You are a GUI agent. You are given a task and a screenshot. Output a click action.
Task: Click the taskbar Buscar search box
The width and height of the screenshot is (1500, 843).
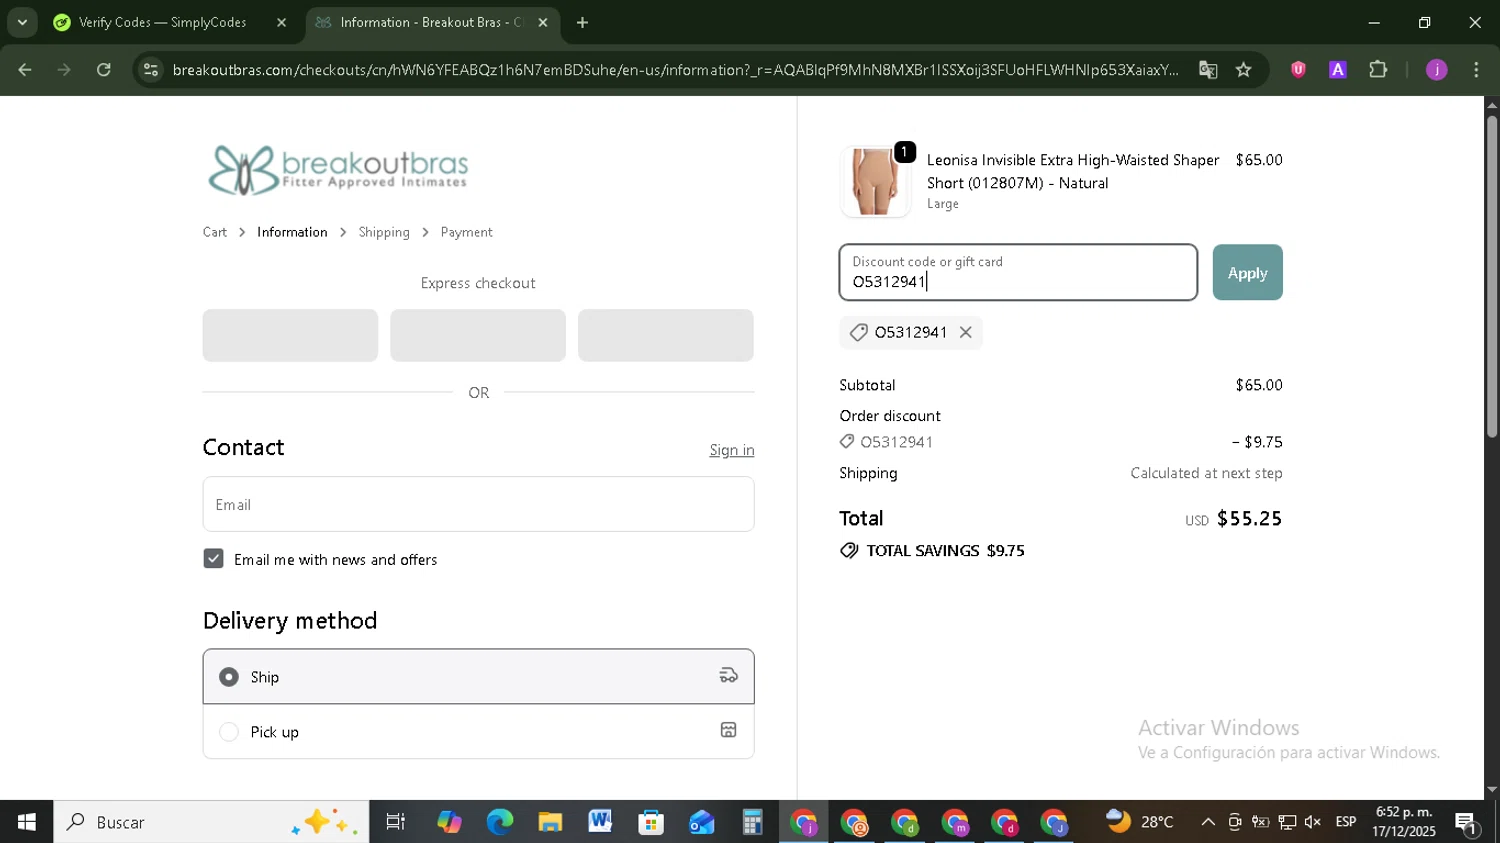(x=211, y=822)
